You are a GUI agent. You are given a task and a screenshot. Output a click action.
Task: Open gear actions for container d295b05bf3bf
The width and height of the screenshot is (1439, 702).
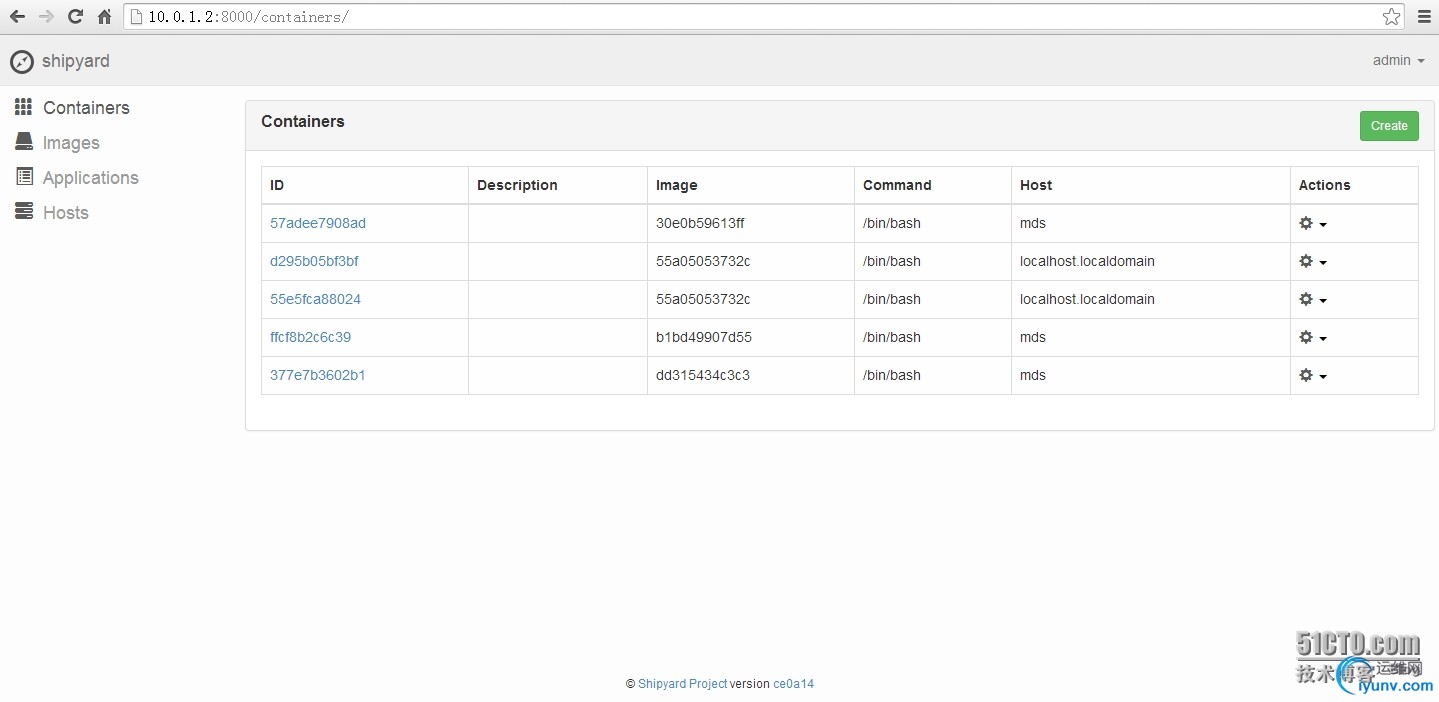click(x=1312, y=262)
